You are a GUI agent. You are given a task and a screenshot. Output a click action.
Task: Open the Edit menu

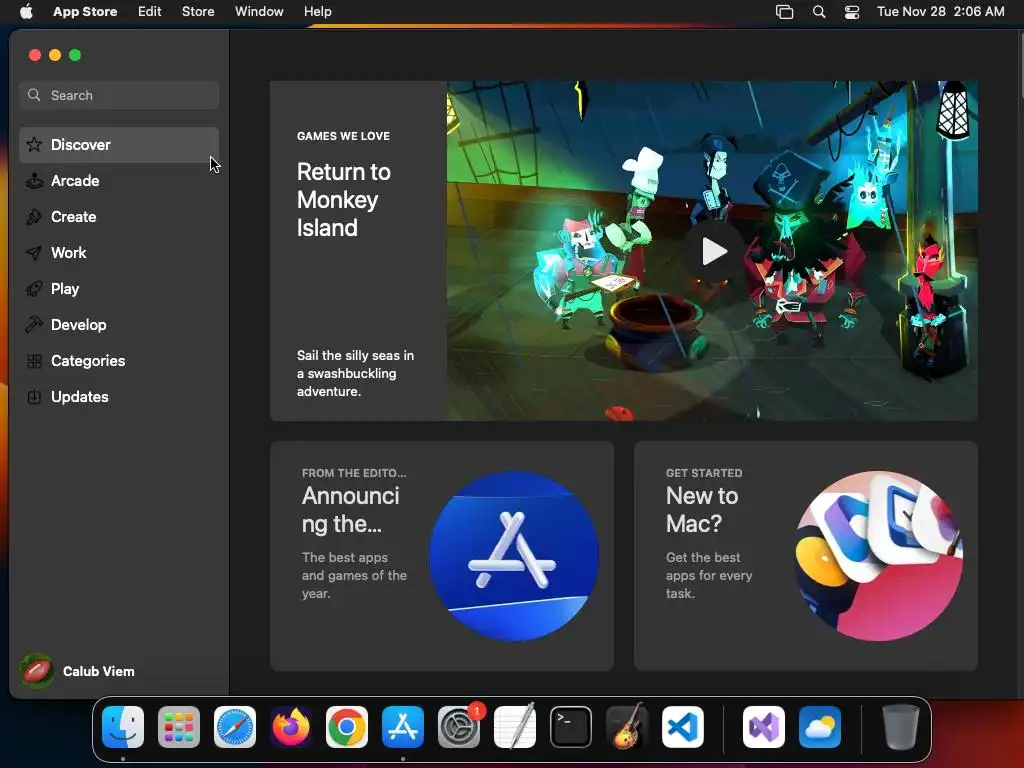coord(150,12)
